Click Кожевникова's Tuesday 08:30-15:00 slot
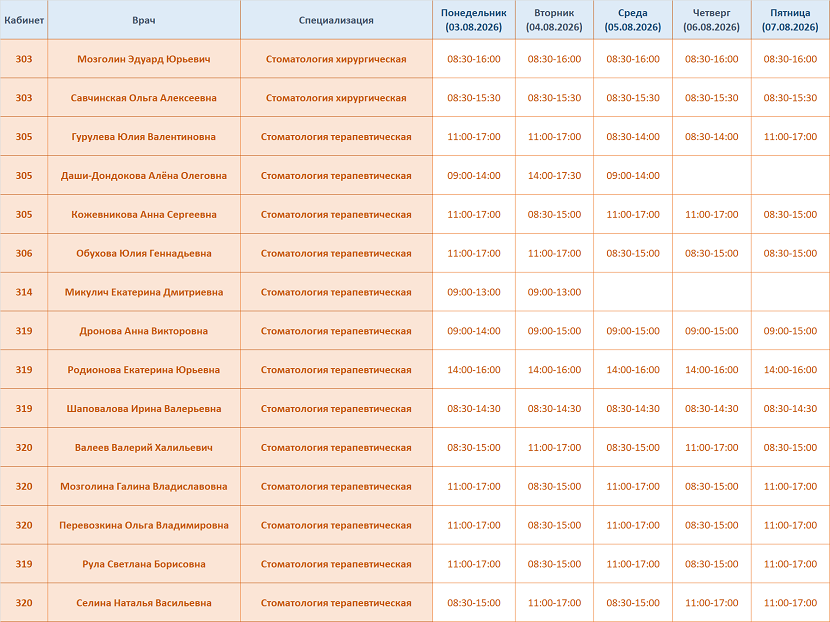 [554, 214]
